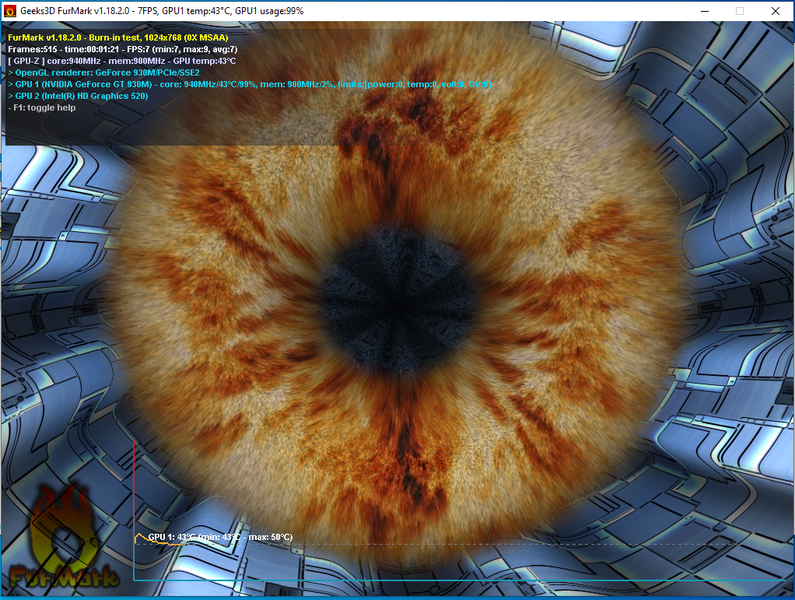Click the dashed max temperature line on graph
The width and height of the screenshot is (795, 600).
coord(459,544)
